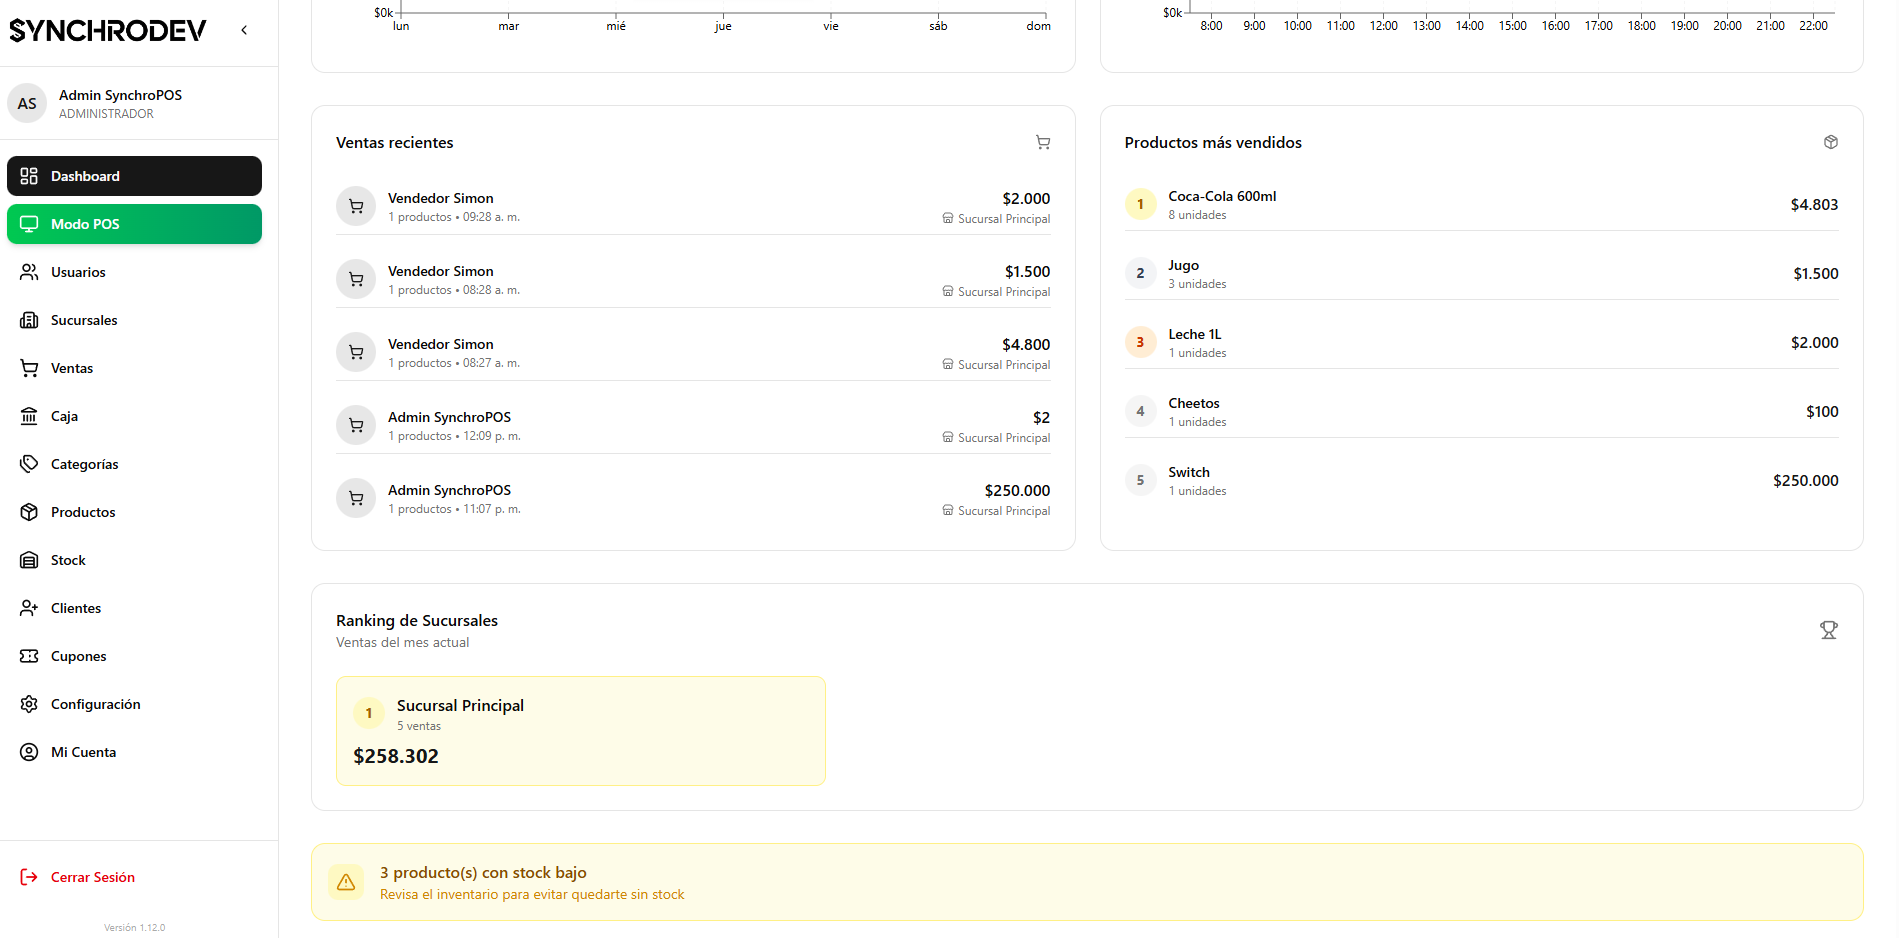Click the Stock icon in sidebar
This screenshot has width=1899, height=938.
click(x=29, y=560)
